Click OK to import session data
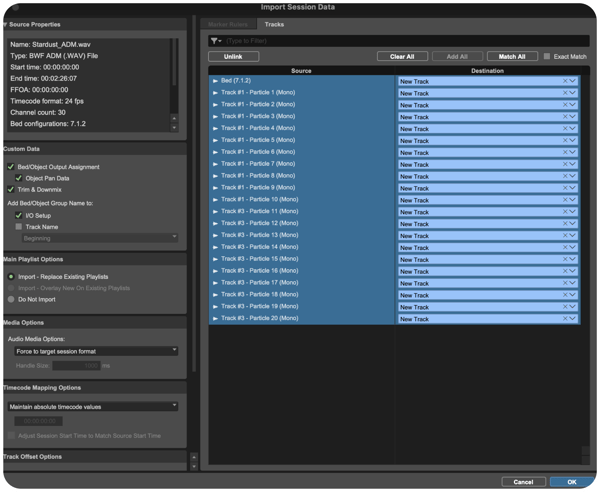The image size is (600, 492). click(572, 482)
